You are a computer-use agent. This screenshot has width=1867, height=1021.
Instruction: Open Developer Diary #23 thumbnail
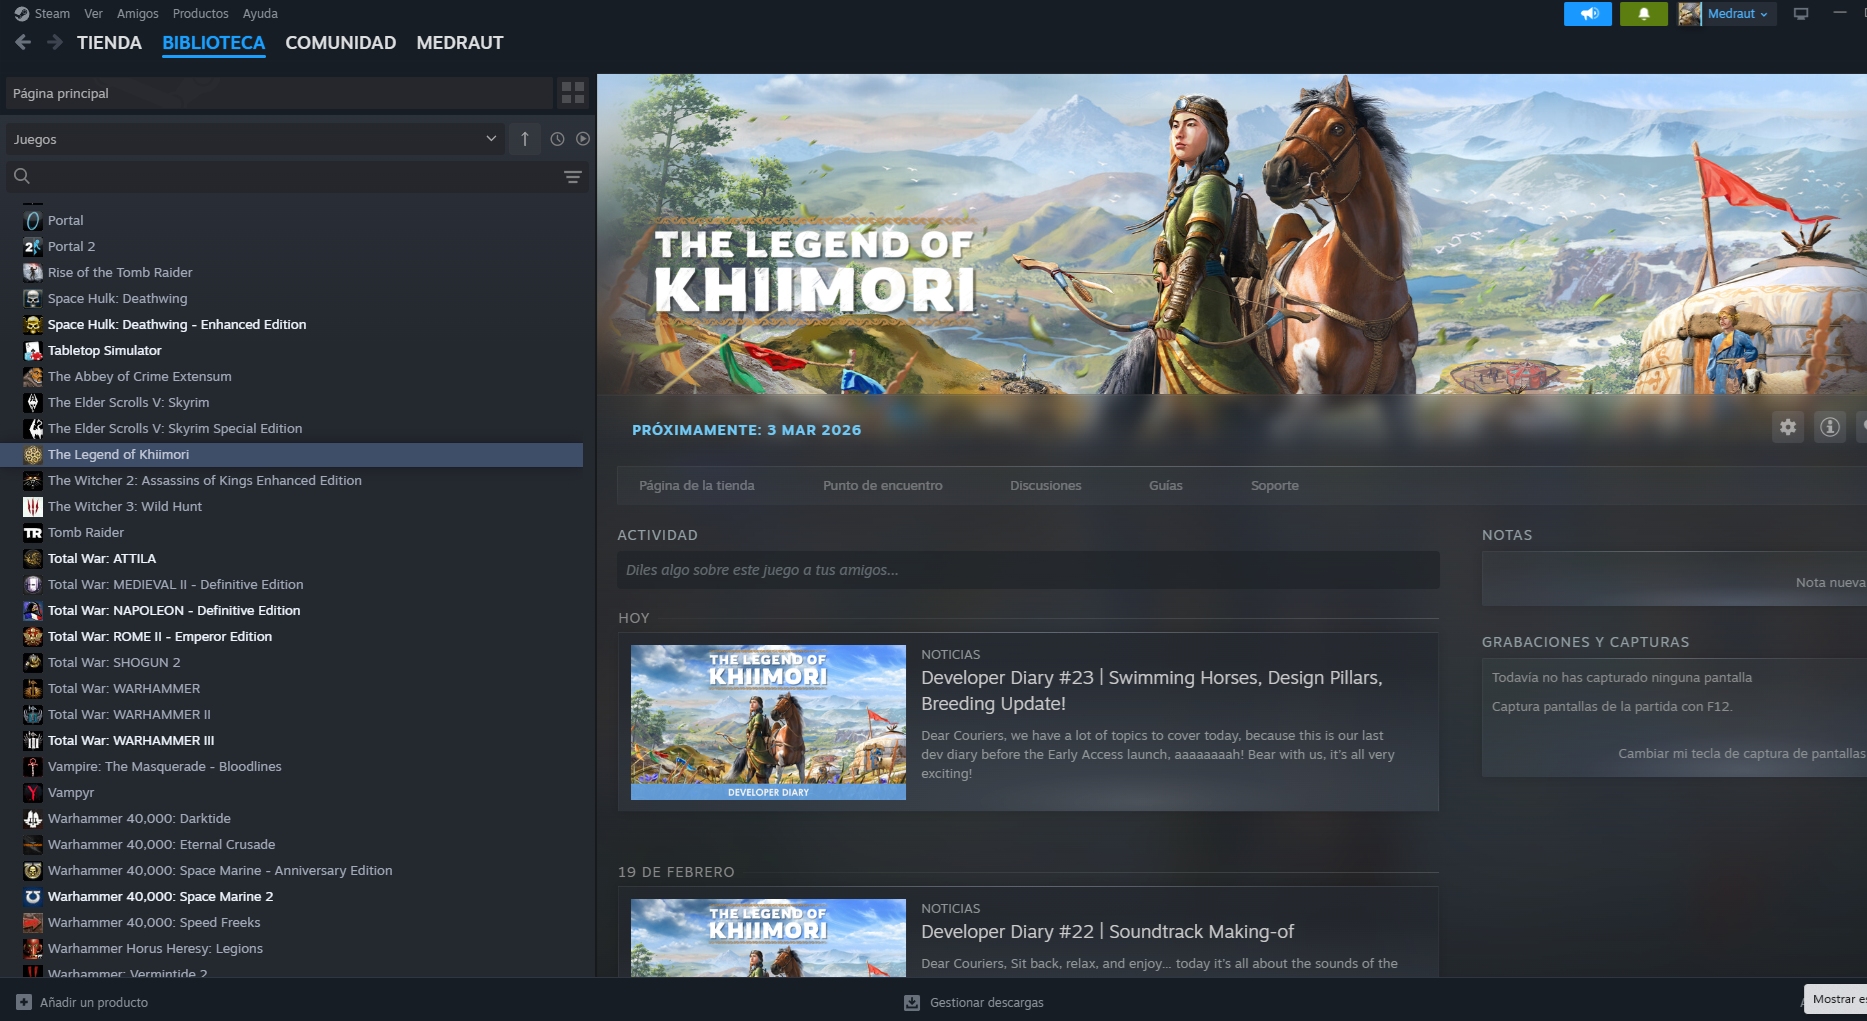pos(768,722)
